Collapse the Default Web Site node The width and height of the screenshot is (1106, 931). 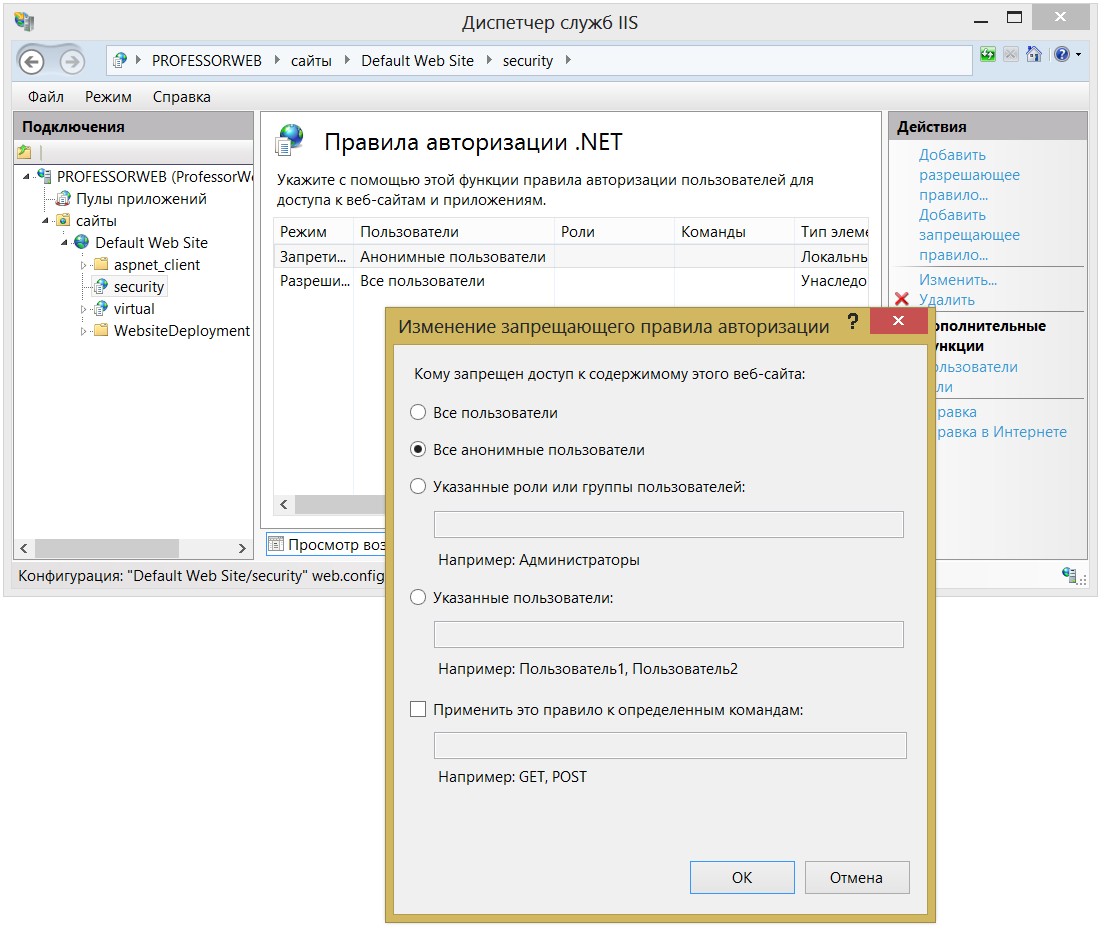[64, 243]
